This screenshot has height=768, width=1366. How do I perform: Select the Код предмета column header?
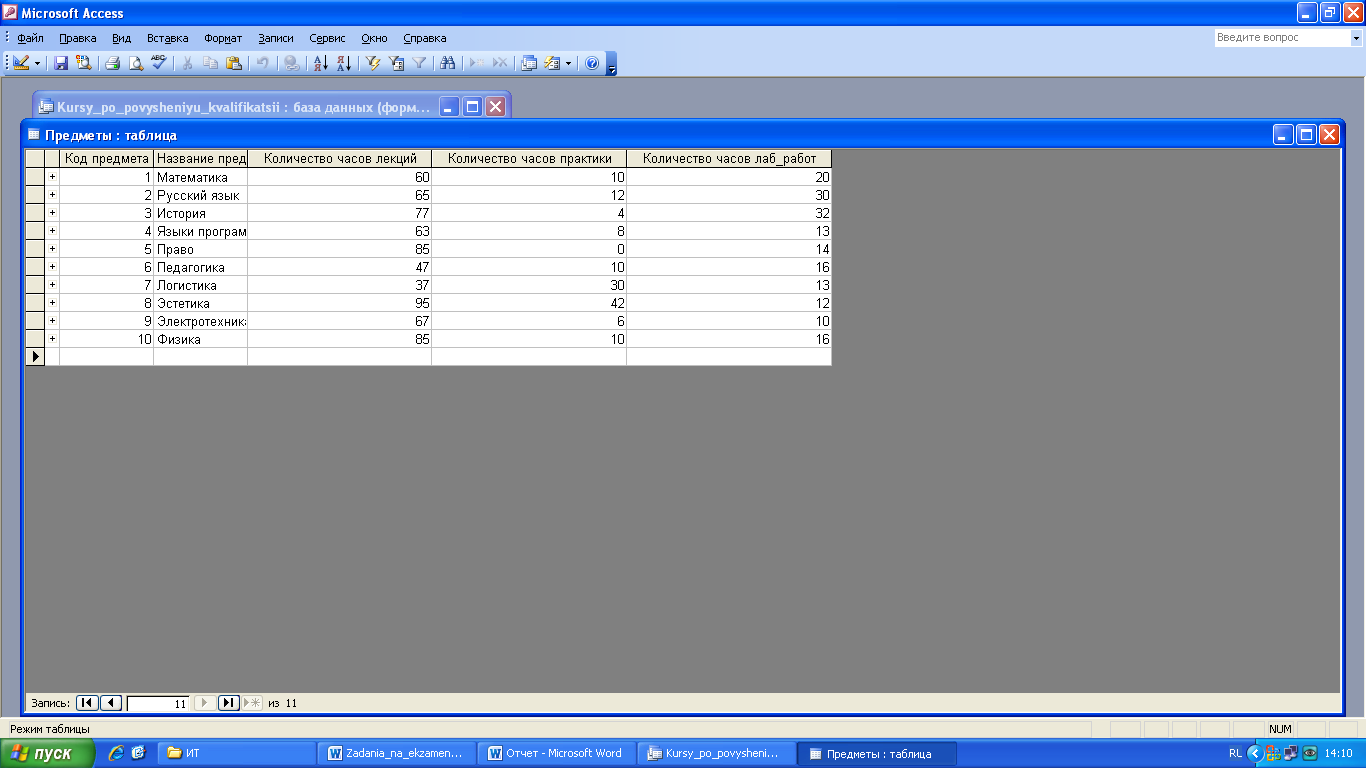point(106,159)
